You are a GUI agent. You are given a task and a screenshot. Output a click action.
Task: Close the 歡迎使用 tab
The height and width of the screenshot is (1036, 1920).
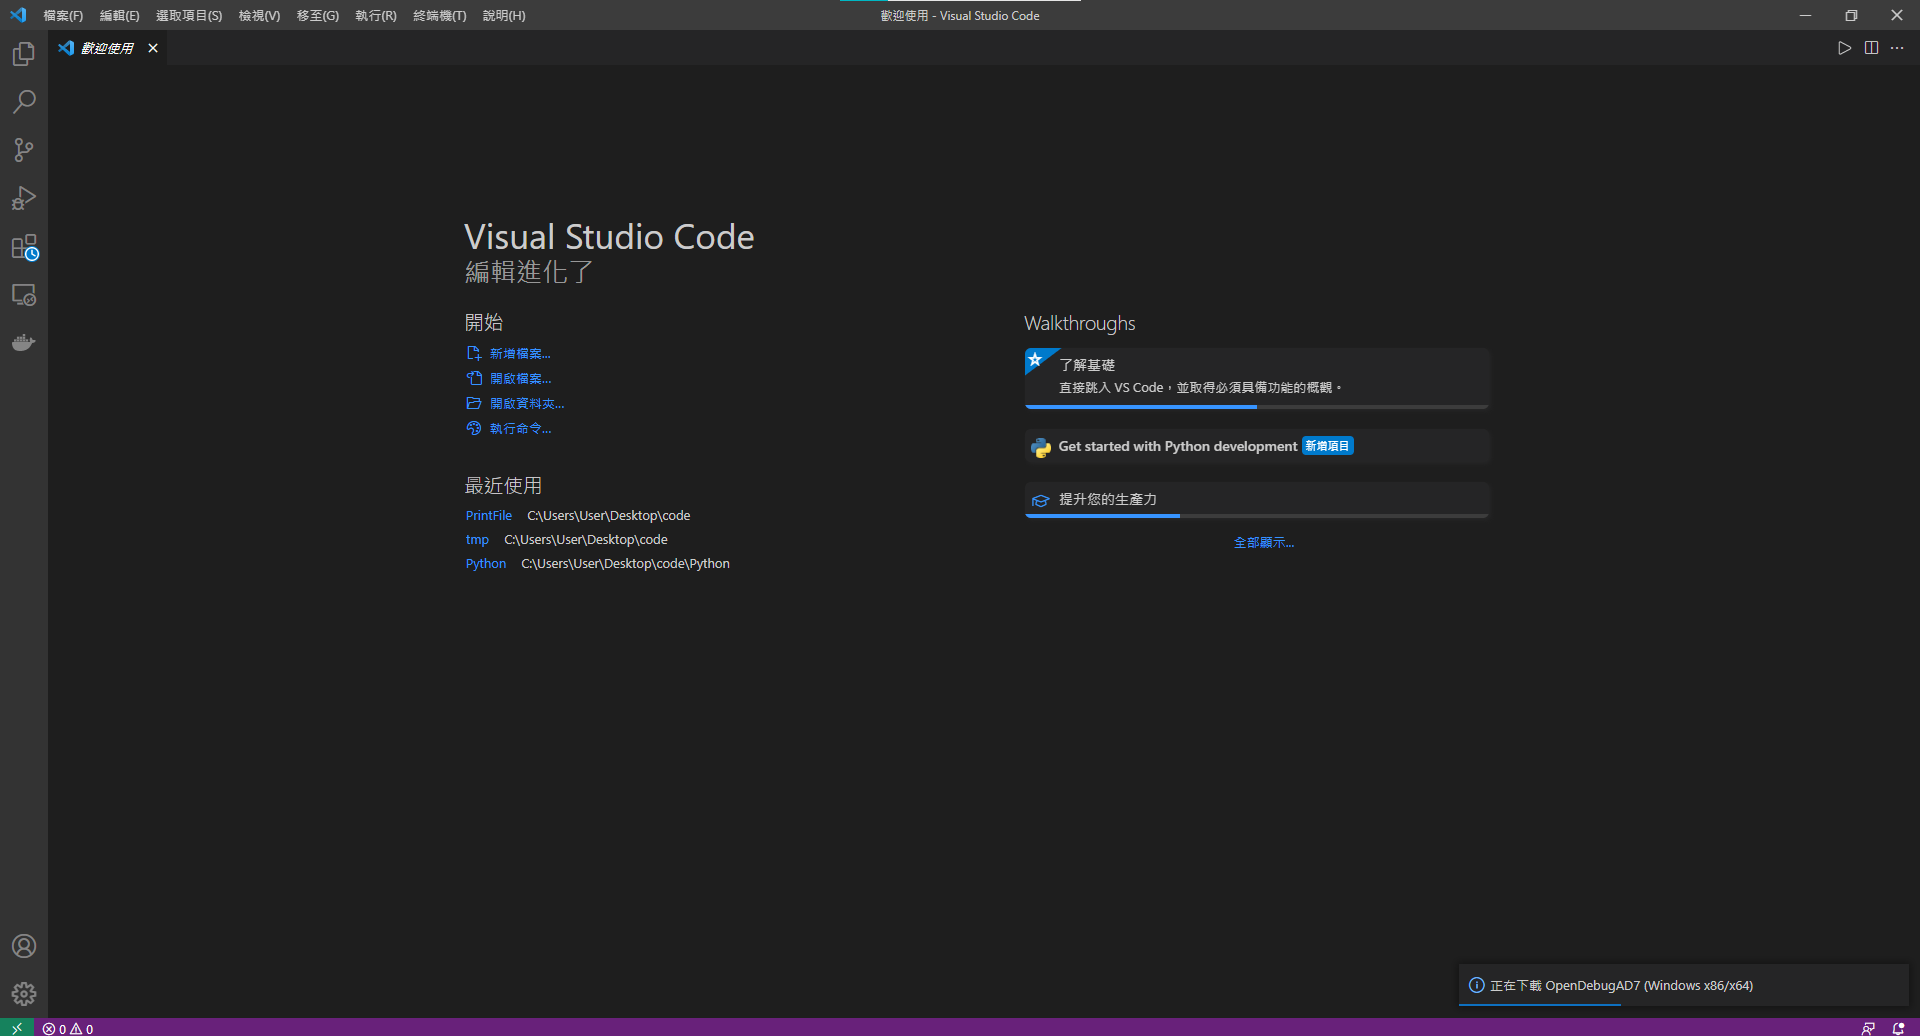(153, 48)
